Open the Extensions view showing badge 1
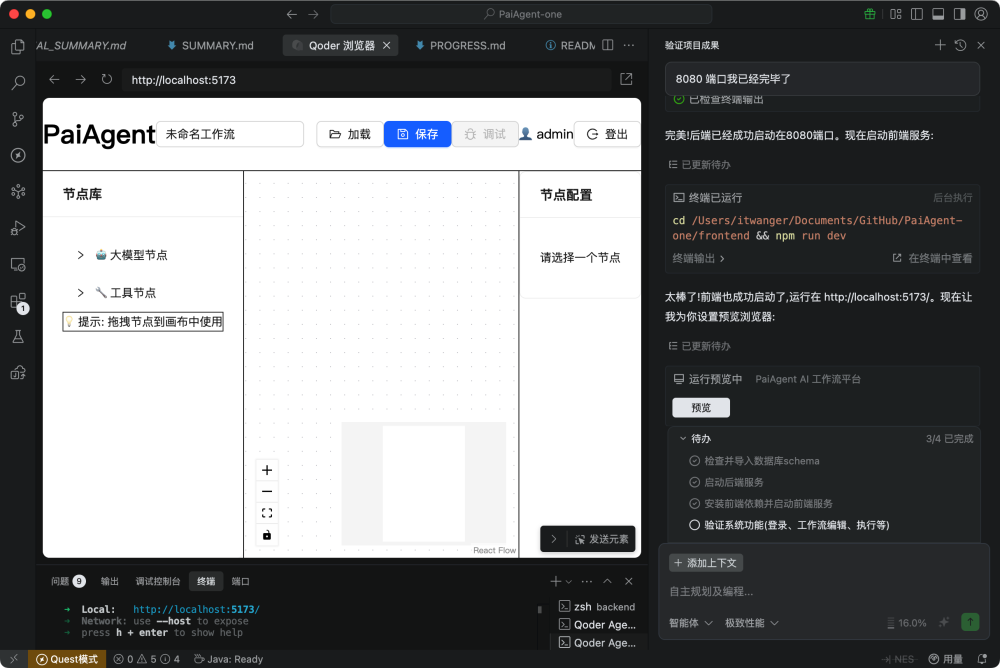The width and height of the screenshot is (1000, 668). coord(17,300)
